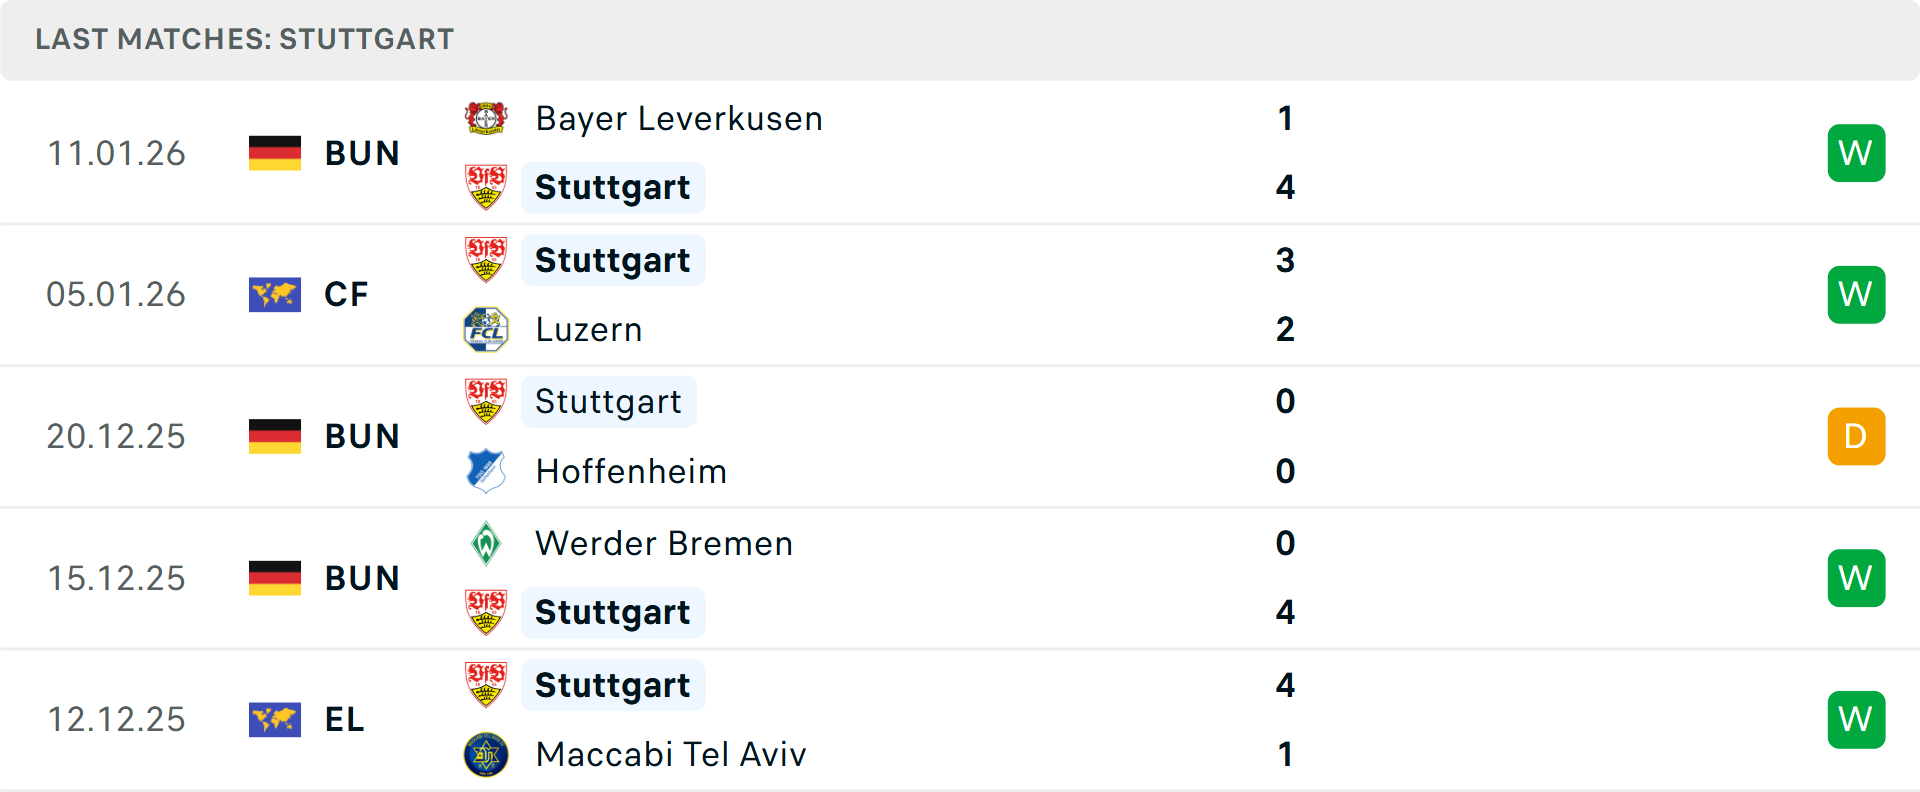Click the Luzern FCL club crest
Image resolution: width=1920 pixels, height=792 pixels.
[486, 329]
